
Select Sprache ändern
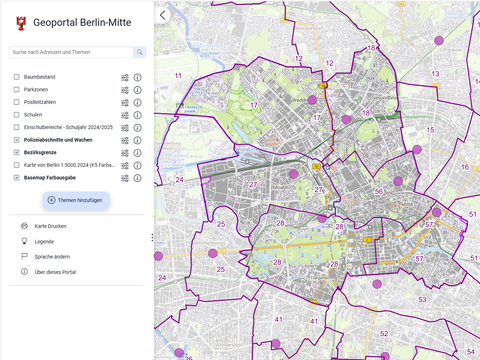pos(52,257)
